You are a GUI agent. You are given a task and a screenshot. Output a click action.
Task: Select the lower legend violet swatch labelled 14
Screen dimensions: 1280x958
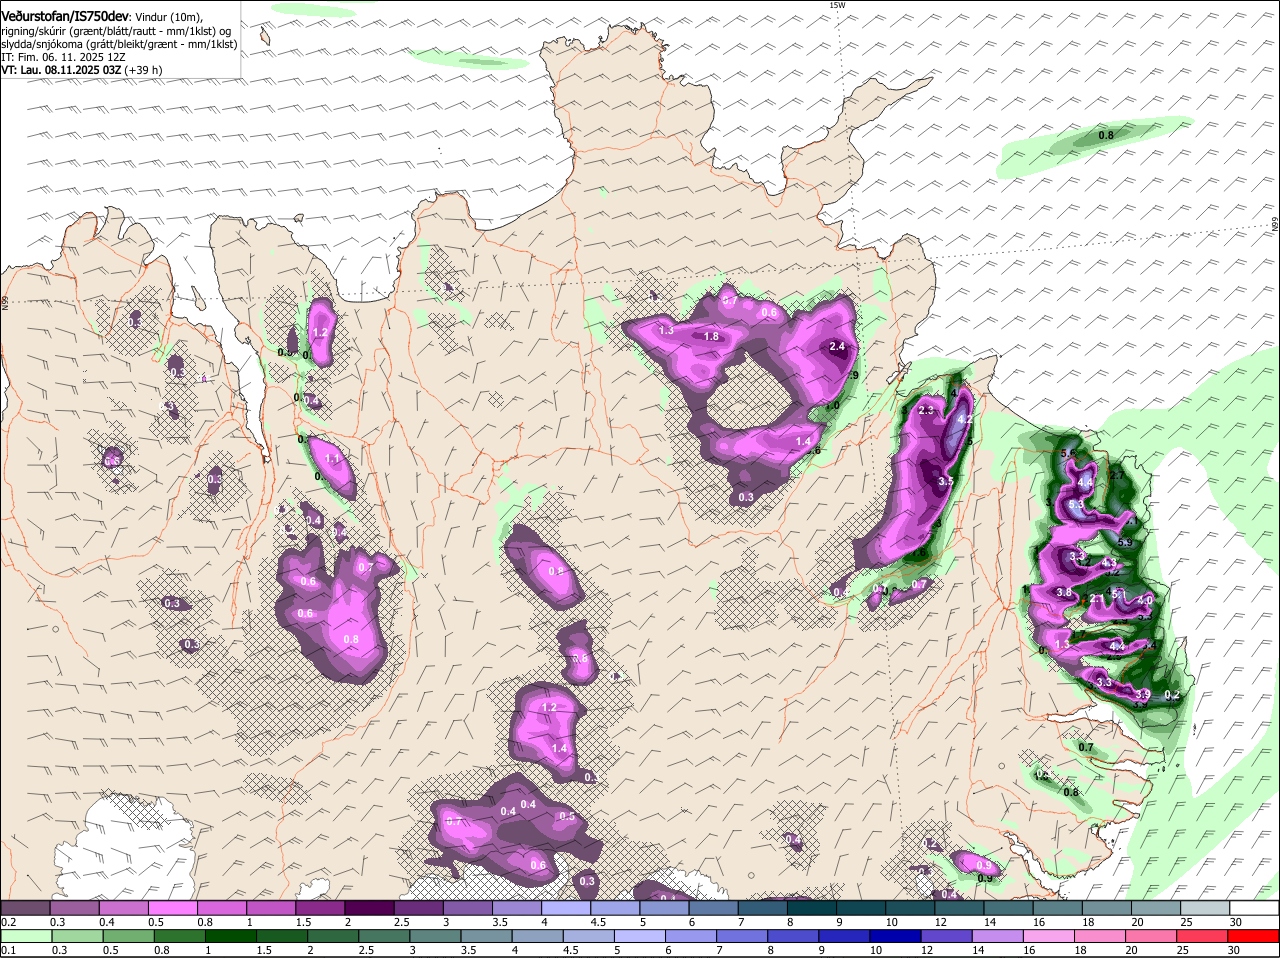998,937
